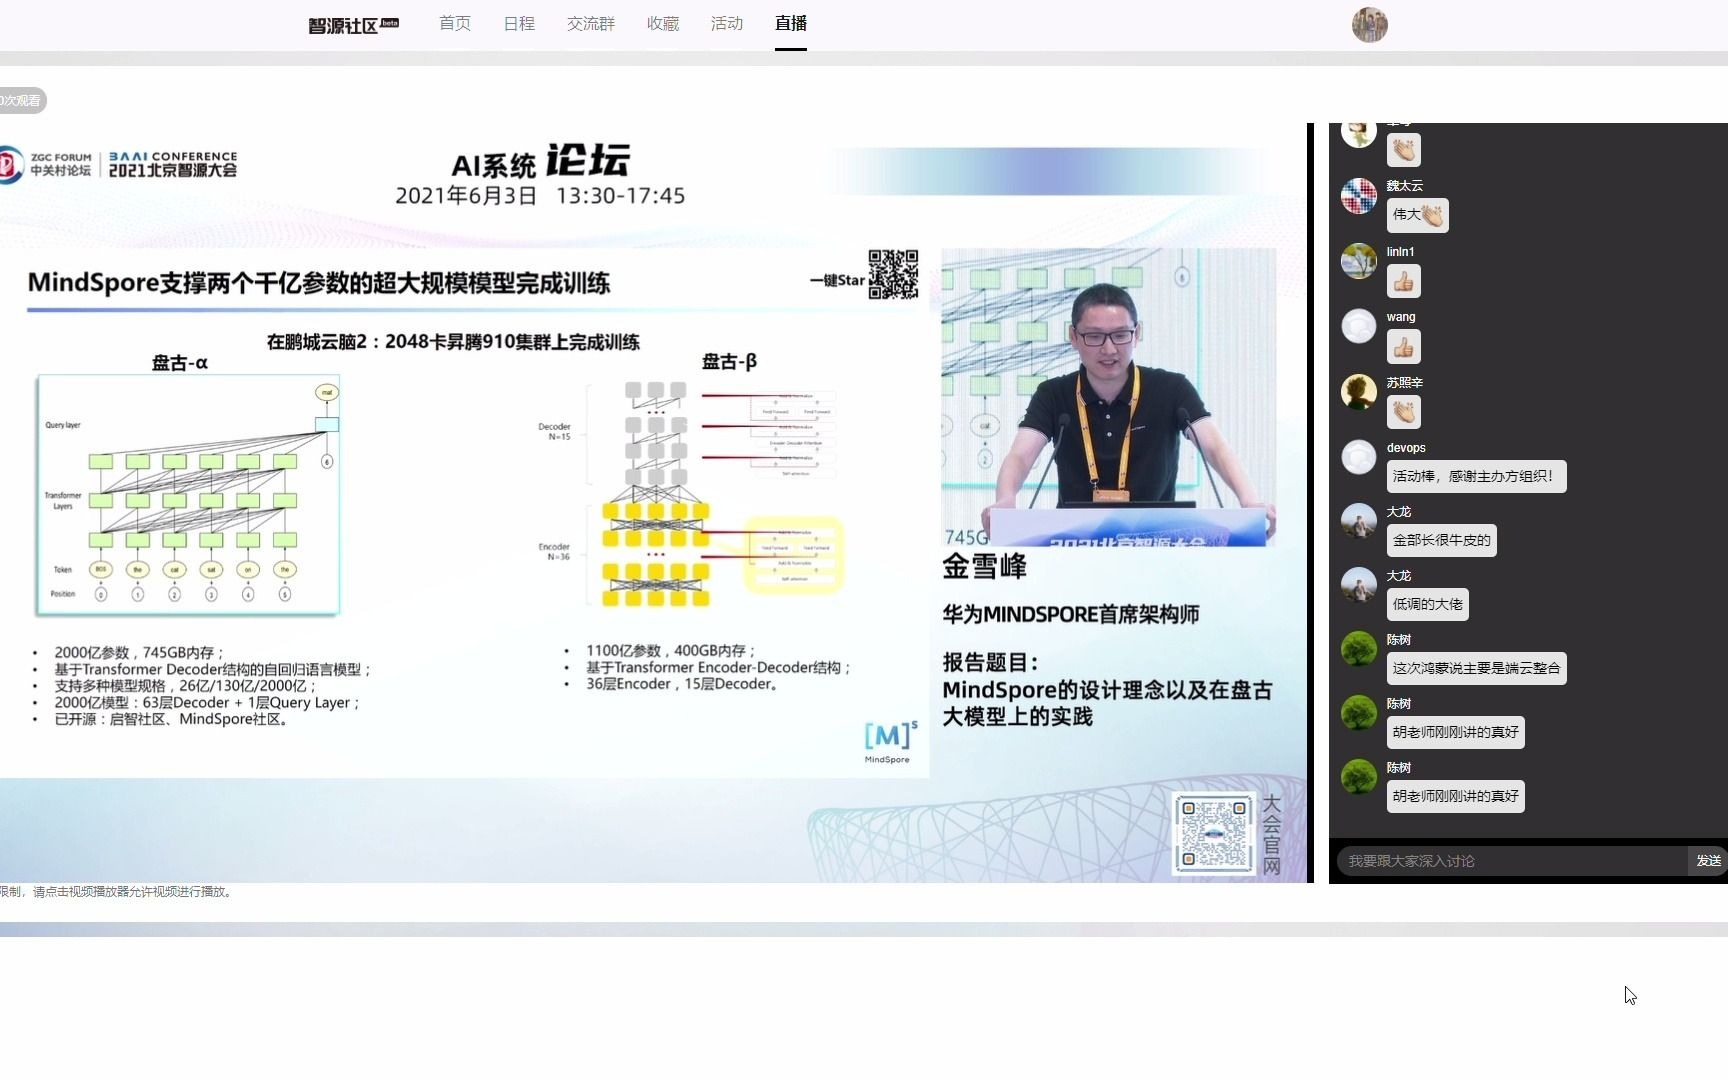Go to 交流群 tab
Viewport: 1728px width, 1080px height.
click(591, 23)
